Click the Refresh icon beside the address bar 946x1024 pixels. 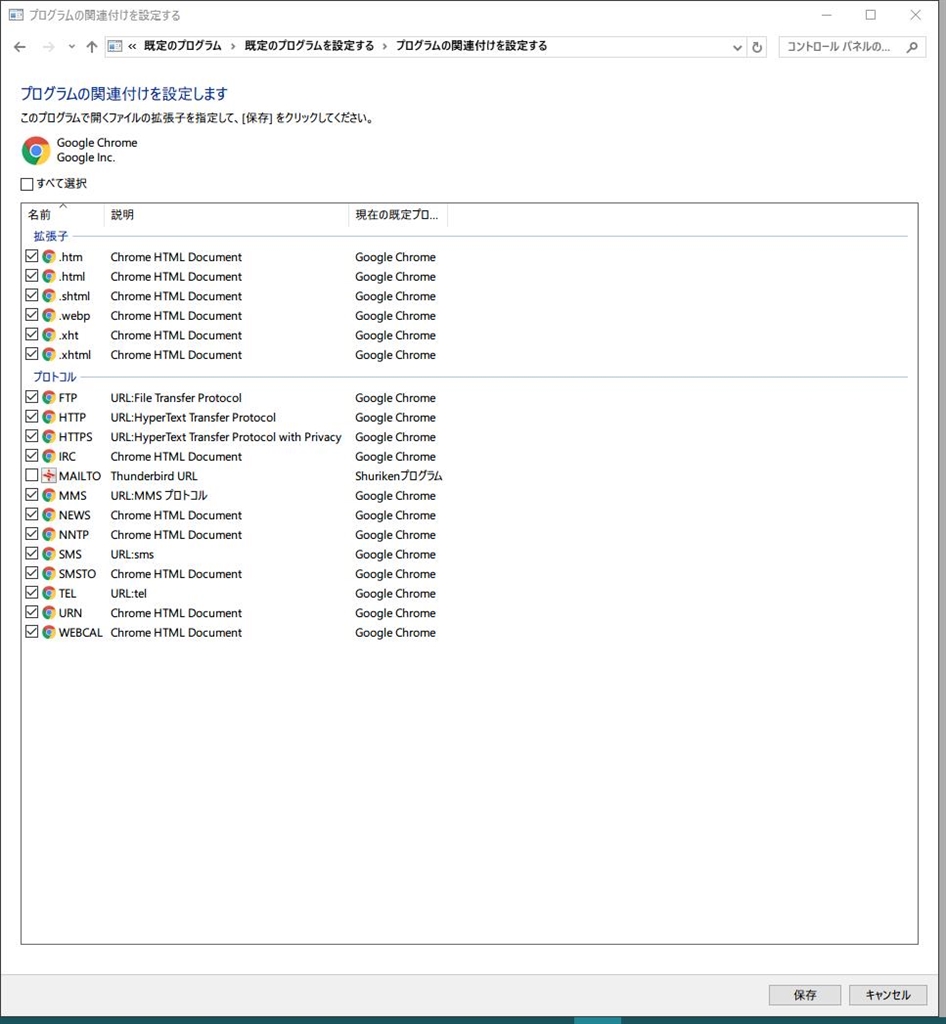pos(757,47)
